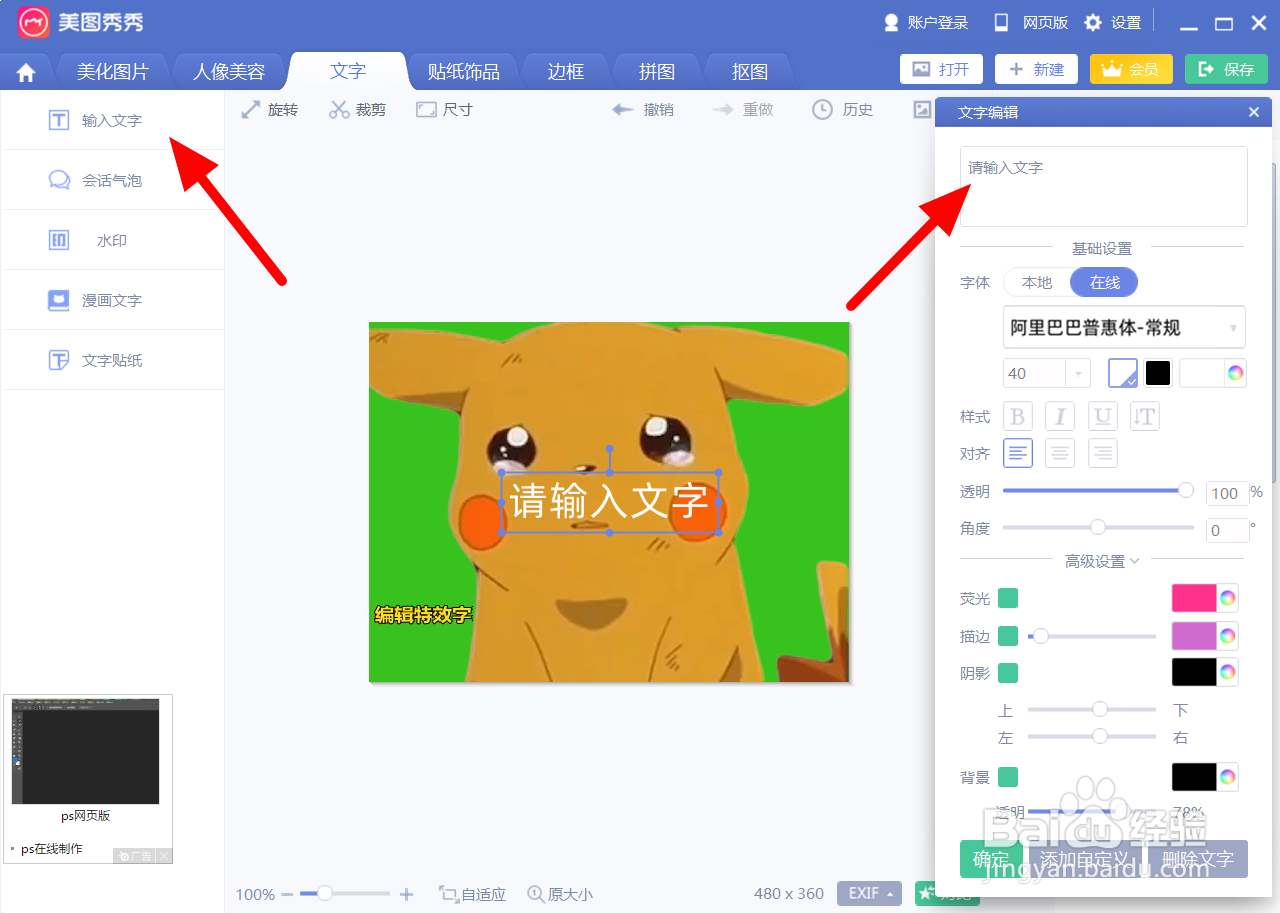Image resolution: width=1280 pixels, height=913 pixels.
Task: Enable 背景 background checkbox
Action: tap(1008, 777)
